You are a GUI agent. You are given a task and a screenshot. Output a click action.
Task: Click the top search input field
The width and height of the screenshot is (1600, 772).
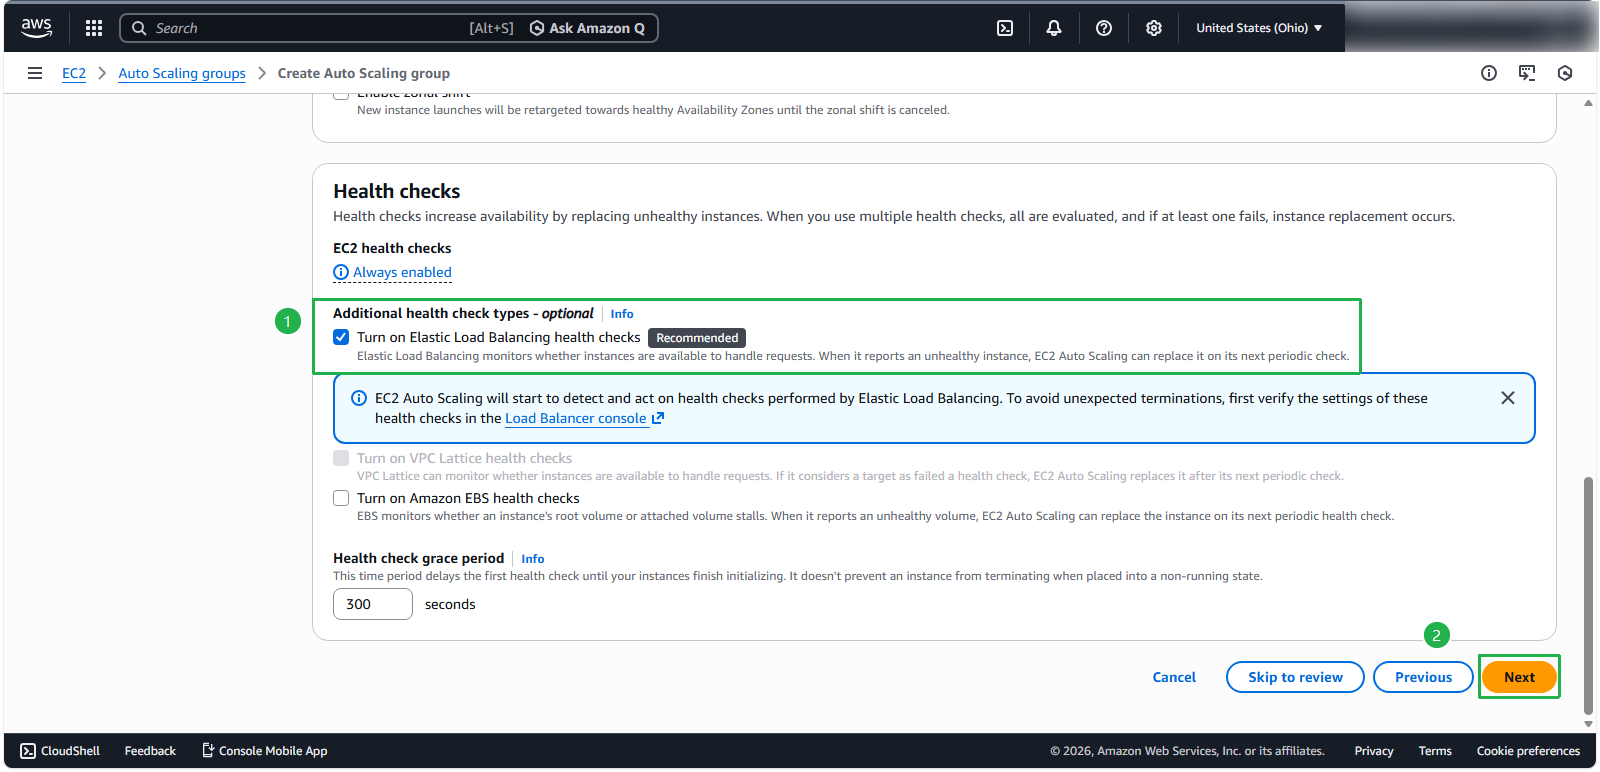tap(310, 28)
